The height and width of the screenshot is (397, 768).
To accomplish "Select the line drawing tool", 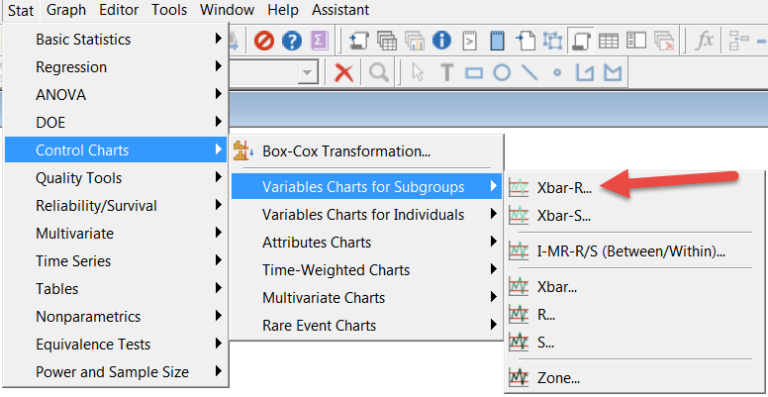I will pyautogui.click(x=529, y=73).
